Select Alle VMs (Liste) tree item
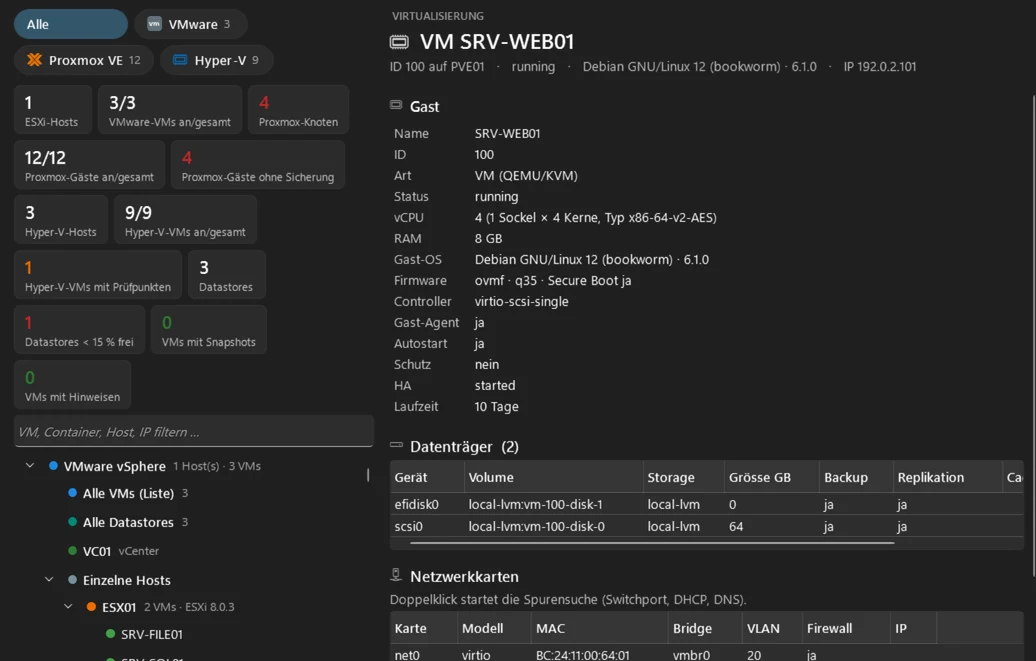Image resolution: width=1036 pixels, height=661 pixels. pos(128,493)
